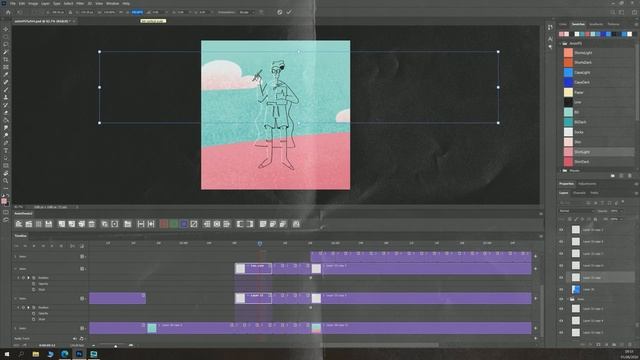
Task: Open File Explorer from the taskbar
Action: click(x=36, y=354)
